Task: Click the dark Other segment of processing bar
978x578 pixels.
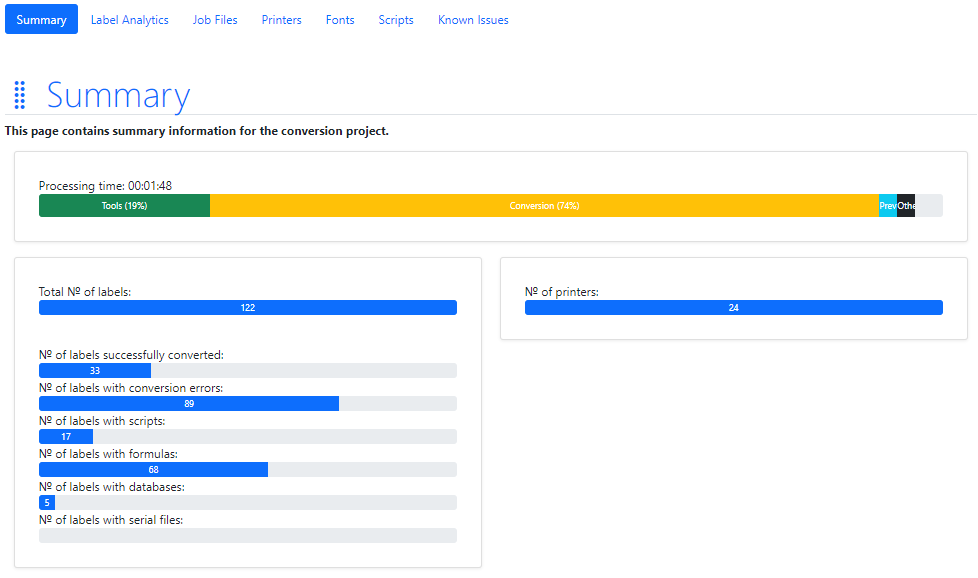Action: click(x=906, y=206)
